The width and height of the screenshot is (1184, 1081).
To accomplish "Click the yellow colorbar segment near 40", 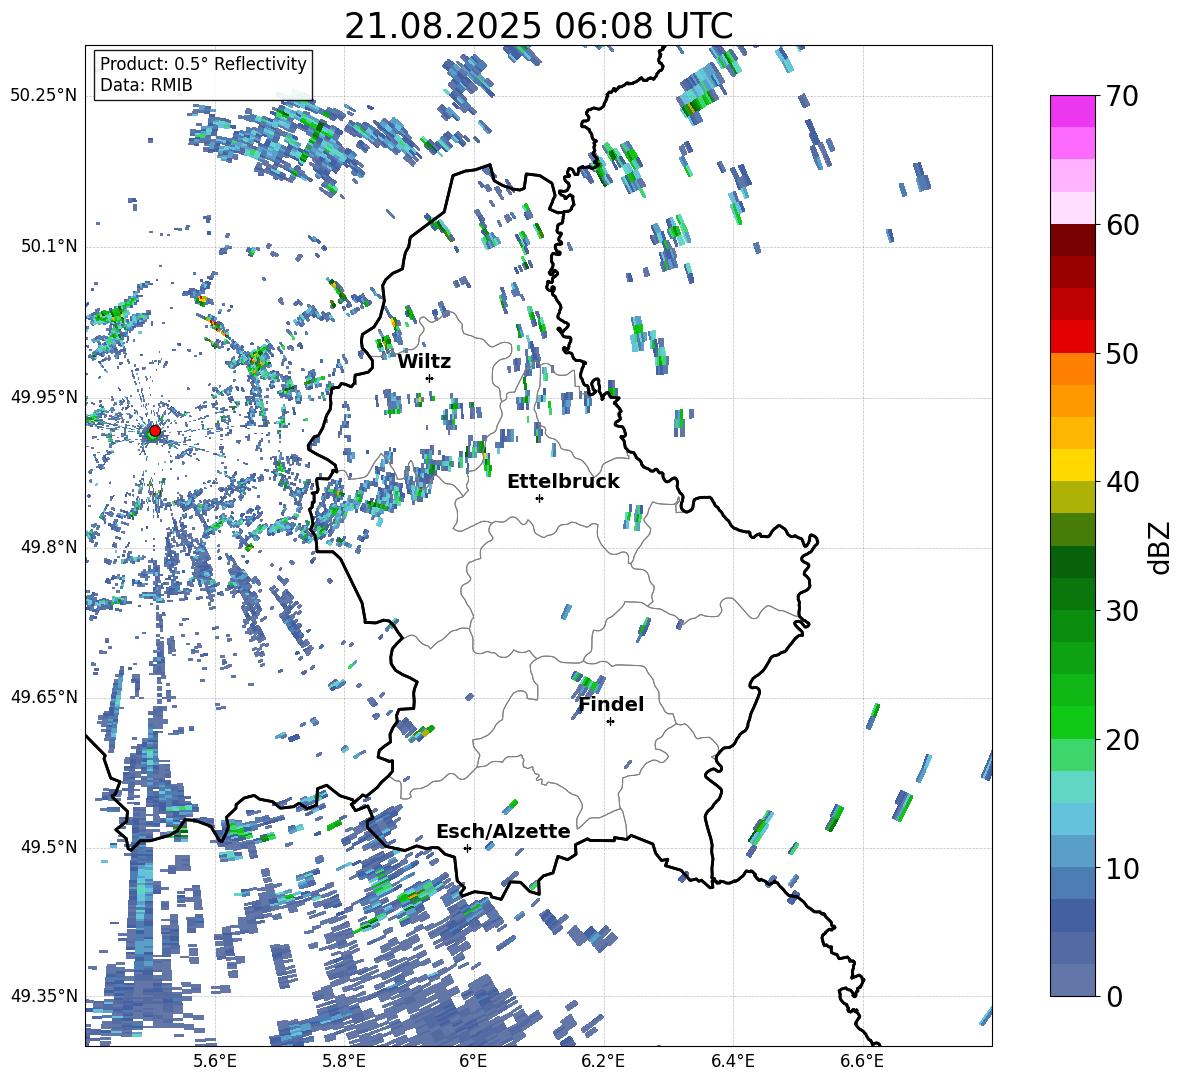I will point(1072,465).
